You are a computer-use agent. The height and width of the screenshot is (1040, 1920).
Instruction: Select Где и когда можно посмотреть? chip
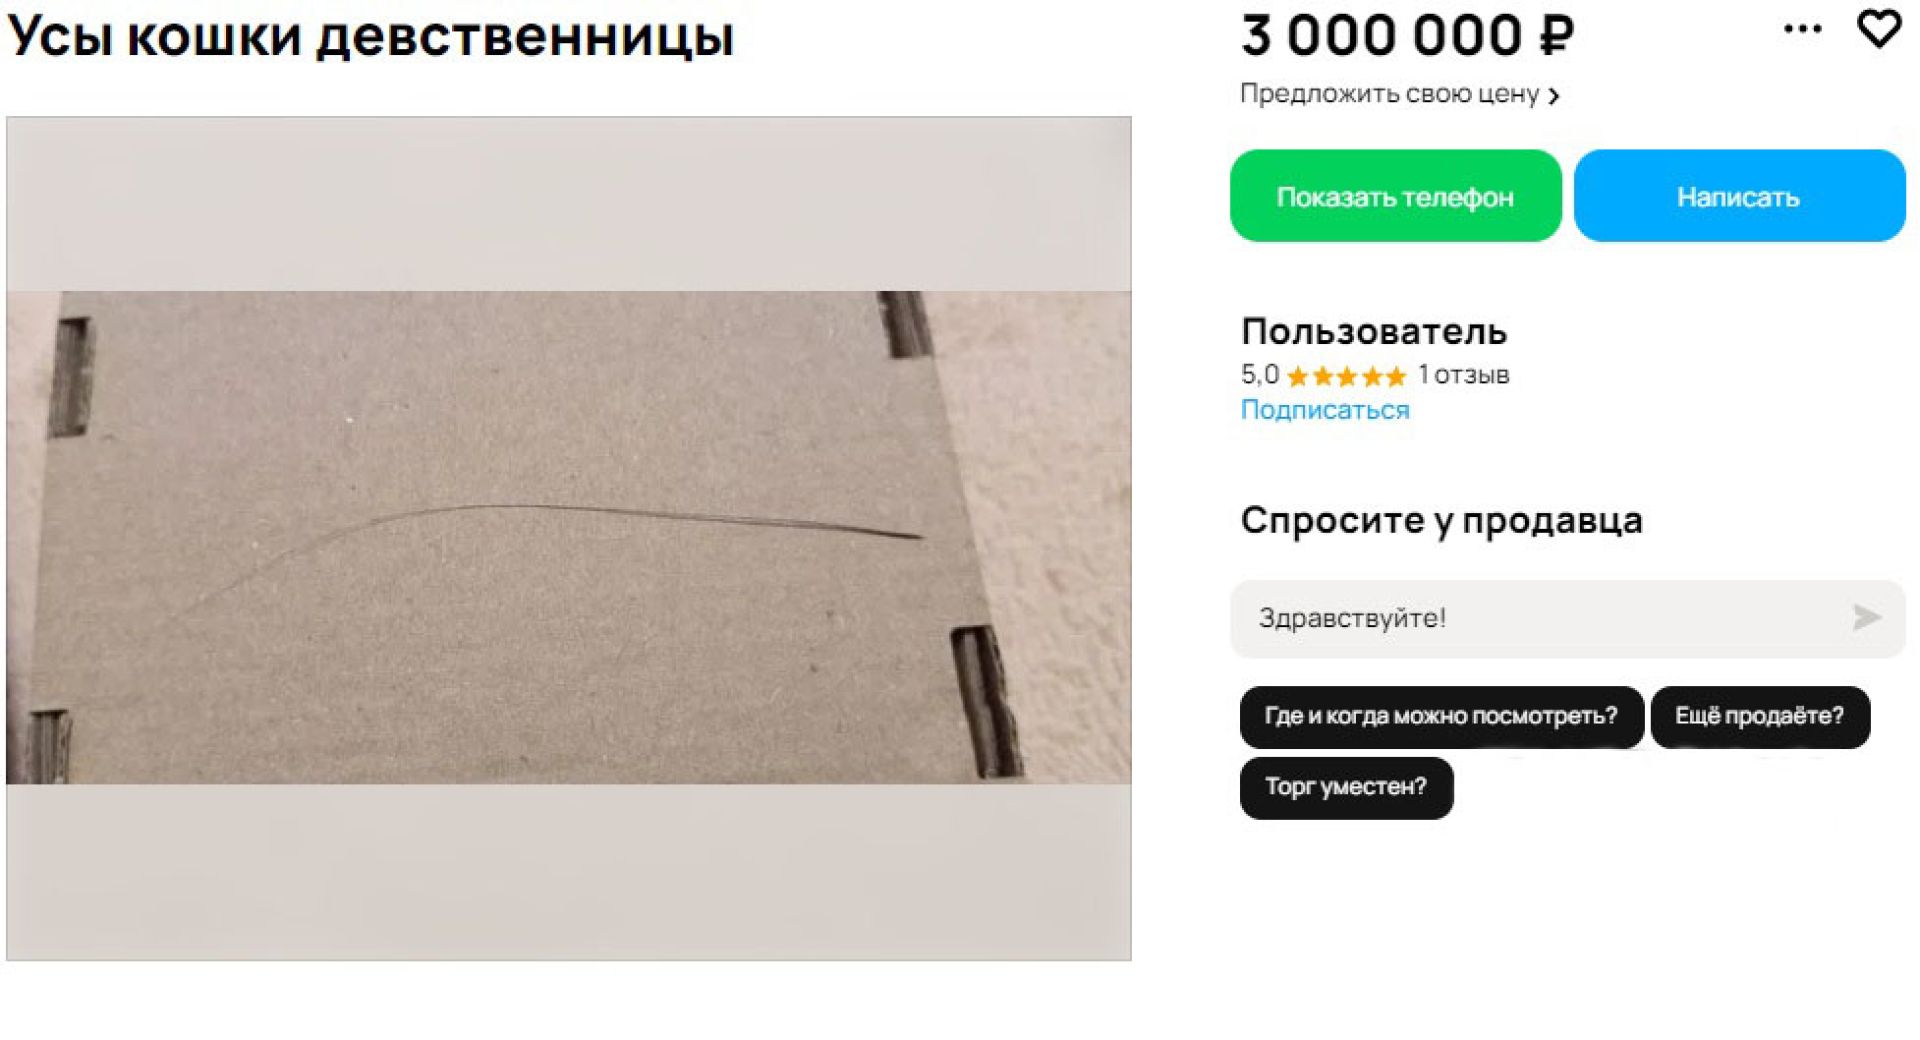click(x=1441, y=716)
